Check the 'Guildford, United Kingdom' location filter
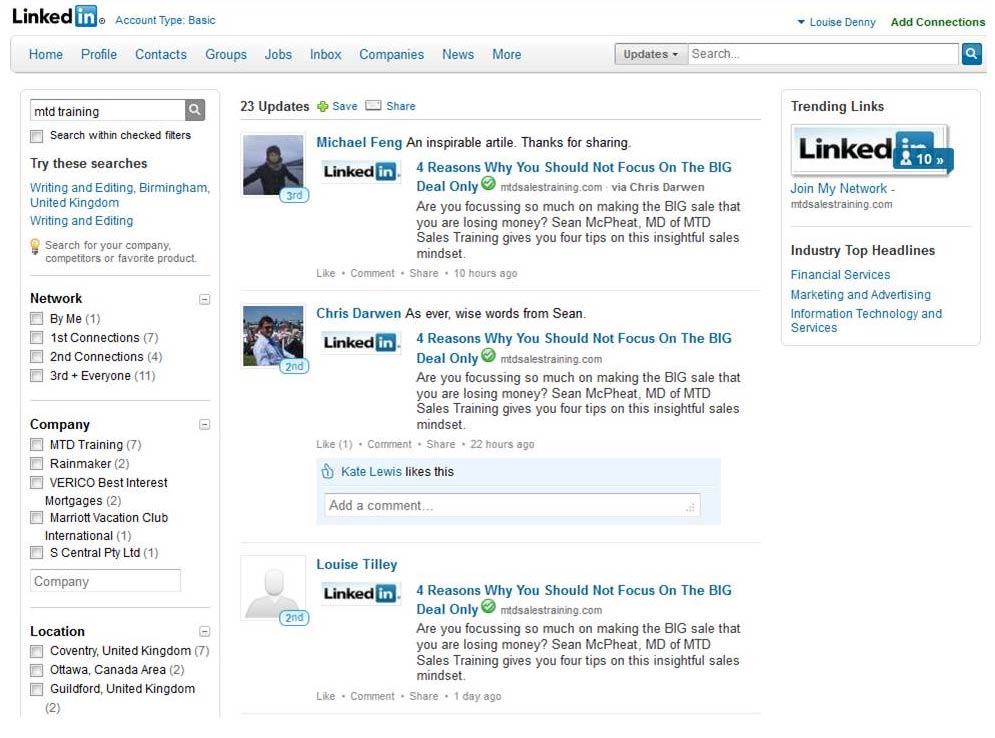 pyautogui.click(x=37, y=689)
